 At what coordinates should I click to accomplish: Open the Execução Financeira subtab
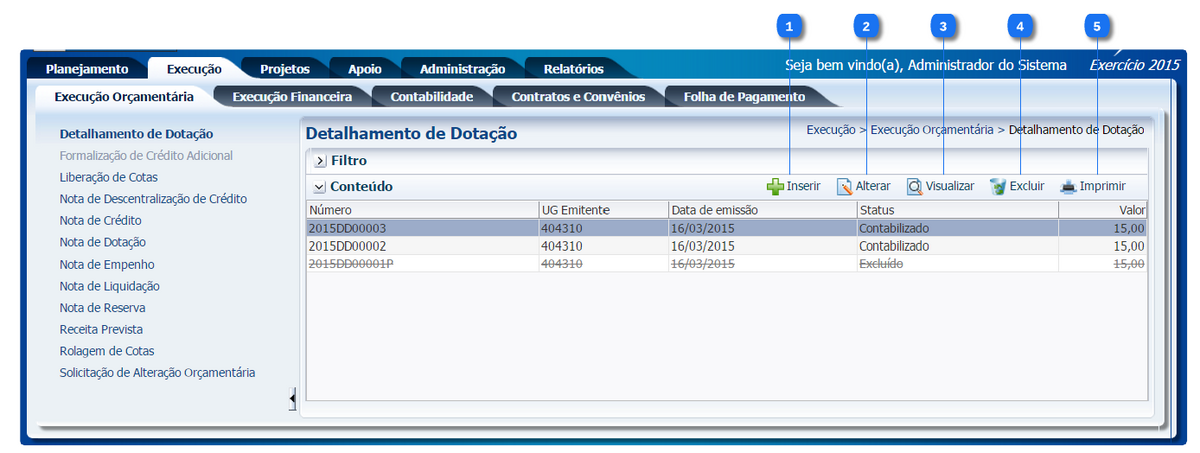click(291, 97)
